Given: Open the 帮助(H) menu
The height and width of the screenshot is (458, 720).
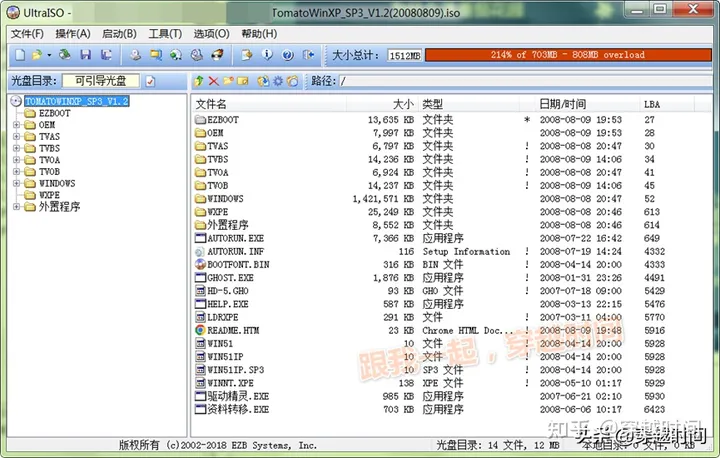Looking at the screenshot, I should (259, 34).
